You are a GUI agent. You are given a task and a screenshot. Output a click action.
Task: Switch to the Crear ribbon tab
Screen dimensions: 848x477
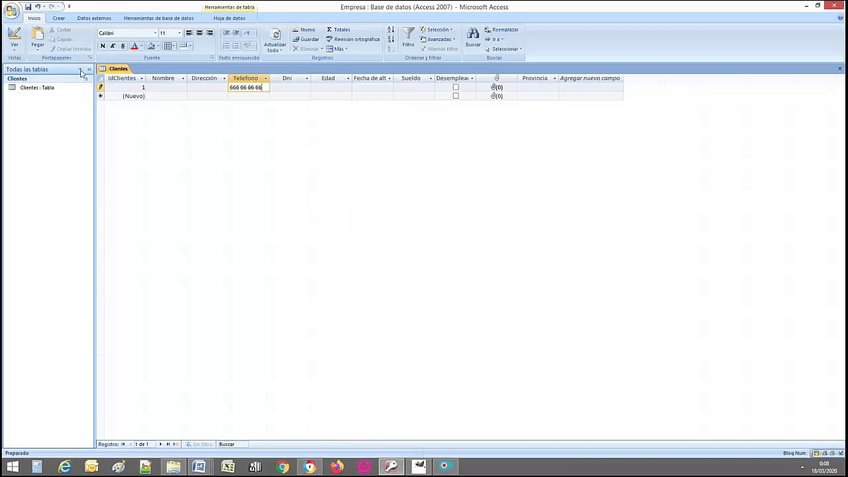click(x=58, y=18)
